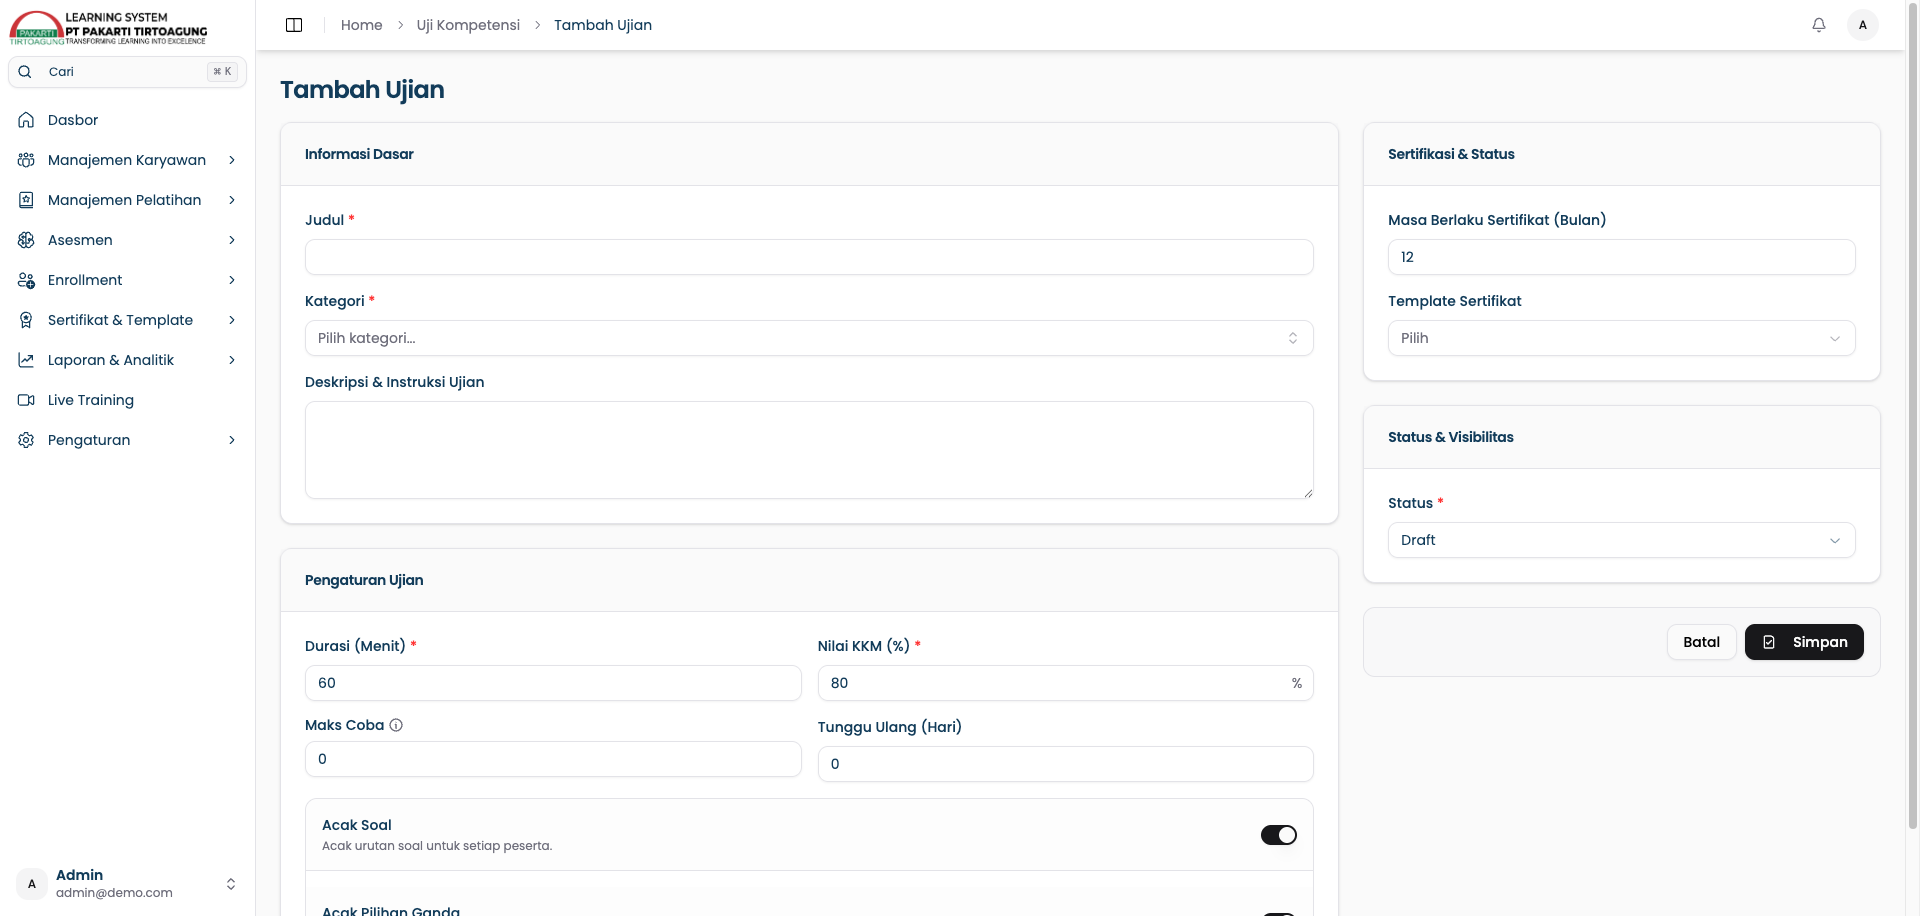Click the Status & Visibilitas heading
This screenshot has width=1920, height=916.
click(1450, 437)
